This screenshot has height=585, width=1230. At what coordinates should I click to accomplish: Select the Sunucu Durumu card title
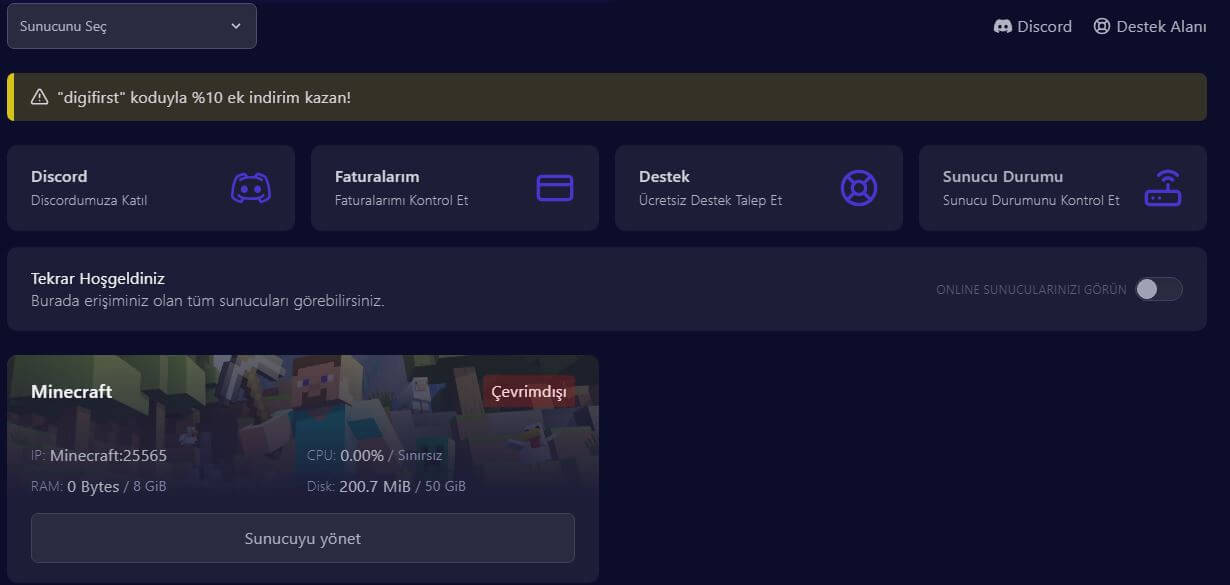click(x=1003, y=177)
